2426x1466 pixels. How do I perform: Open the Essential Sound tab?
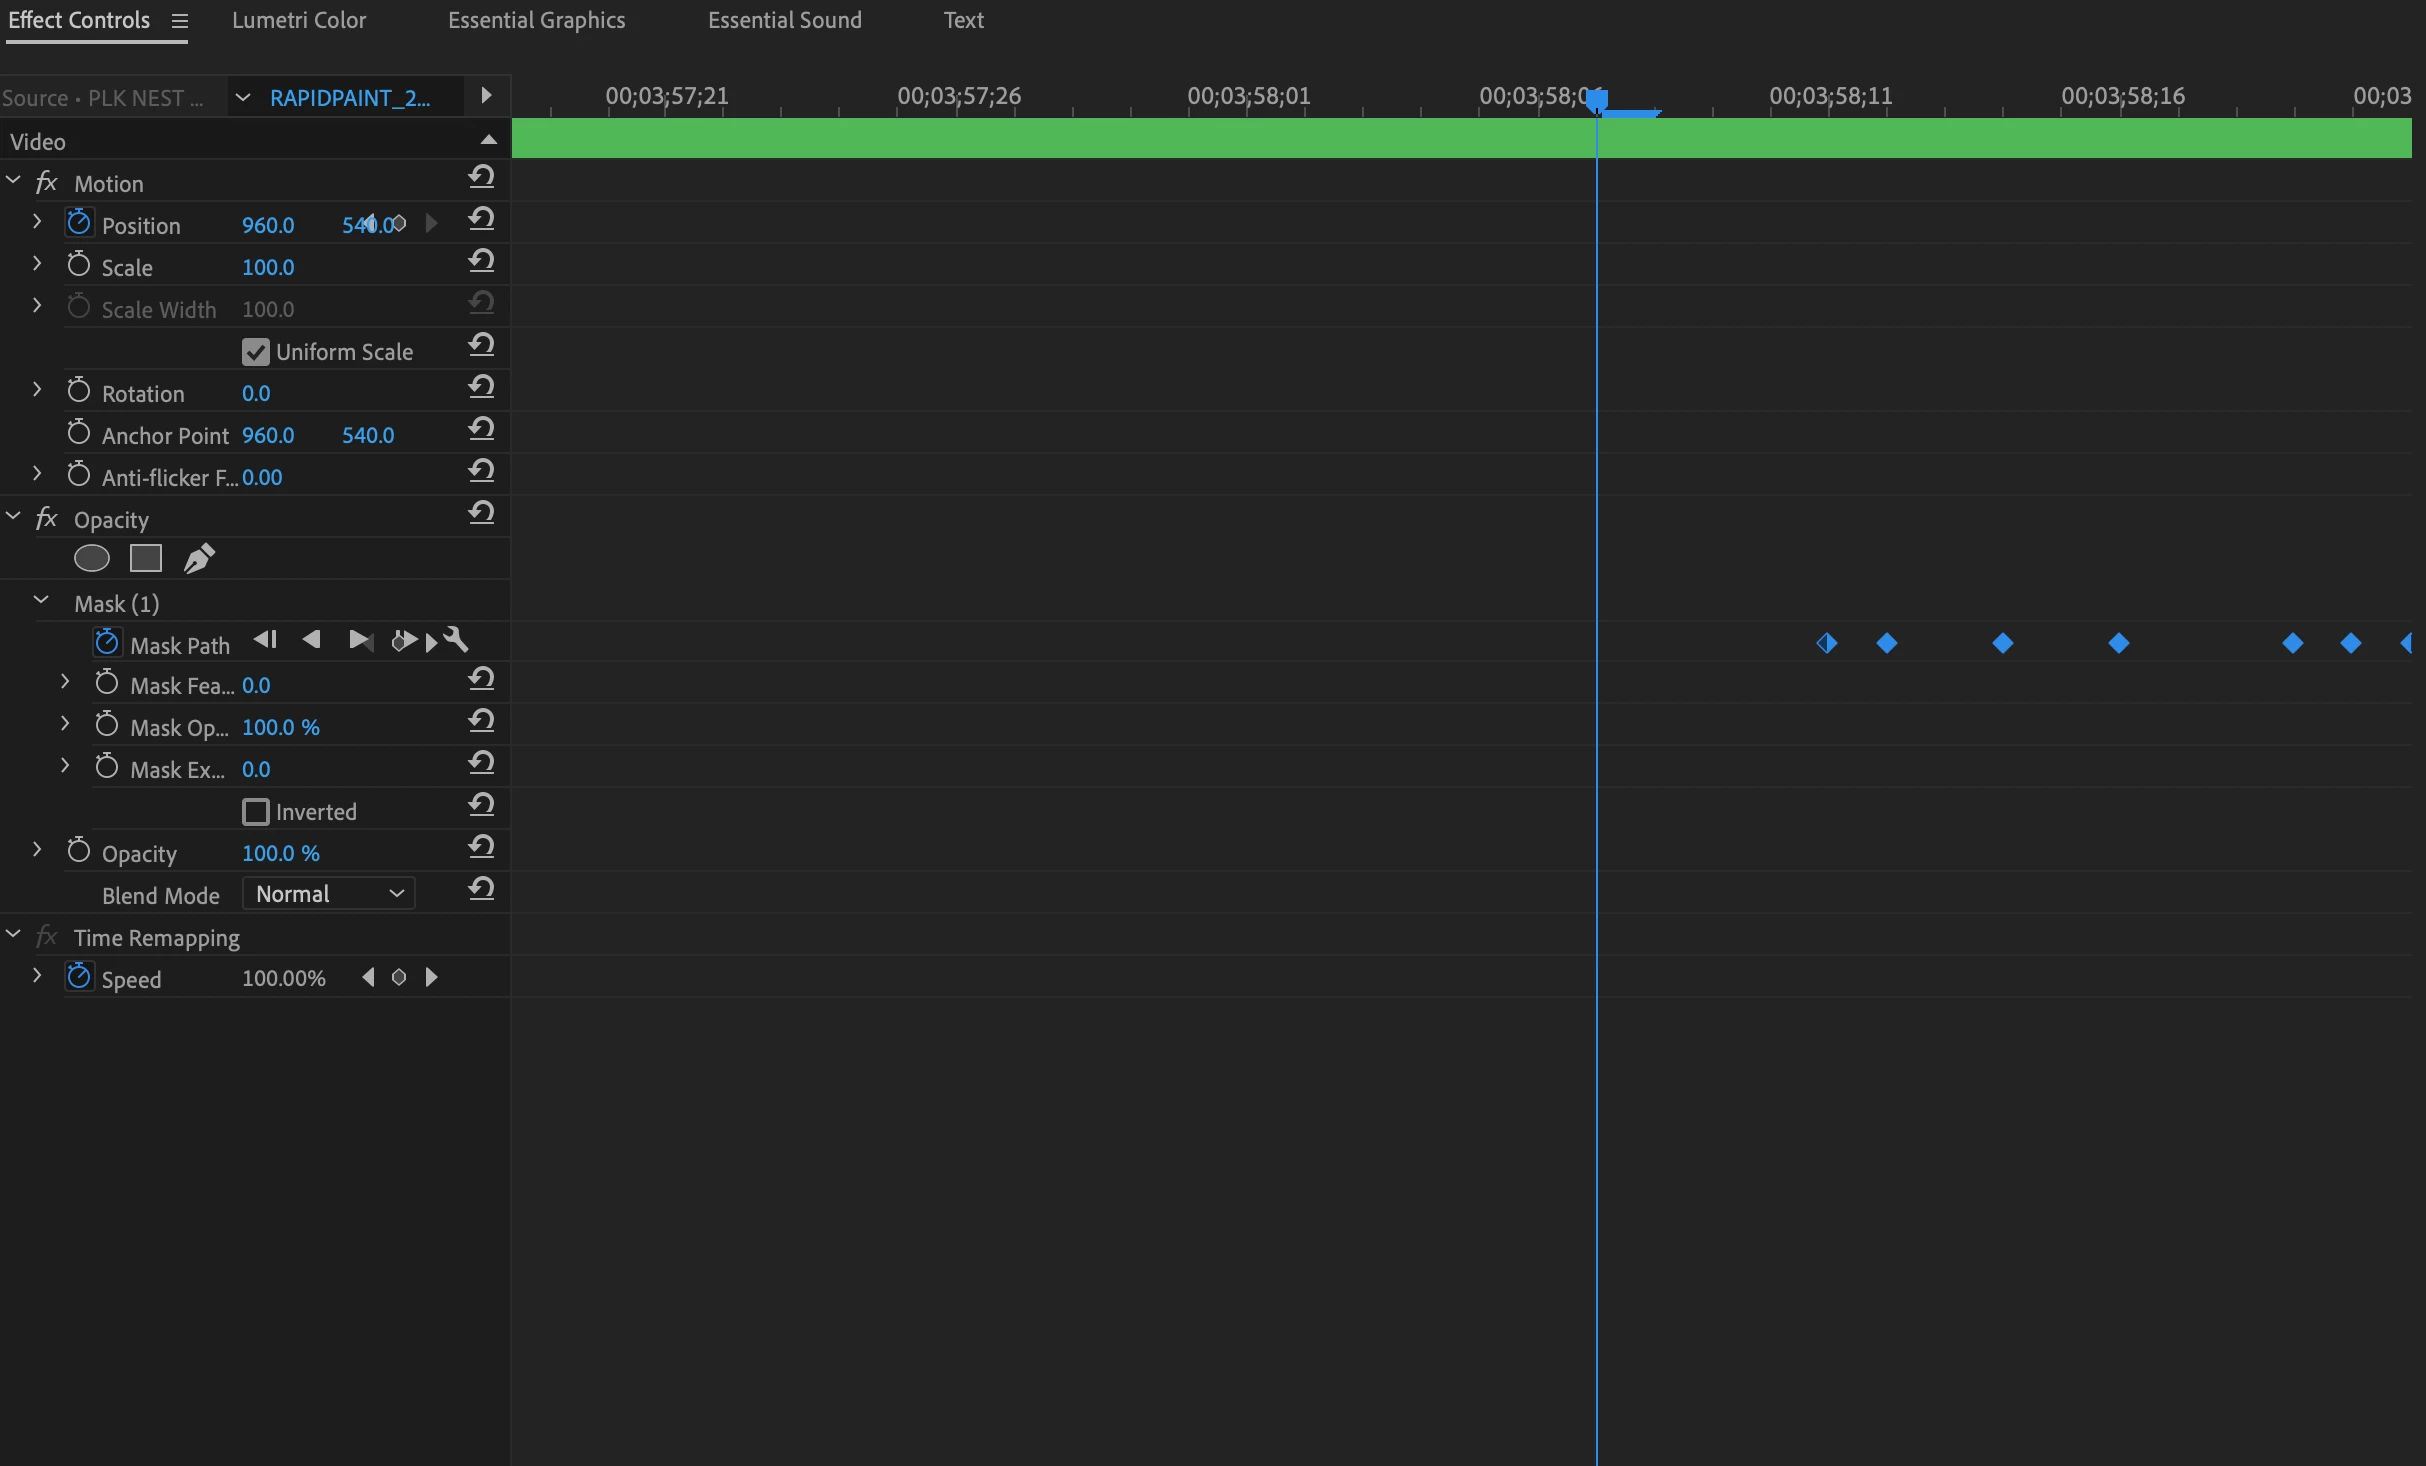click(784, 21)
